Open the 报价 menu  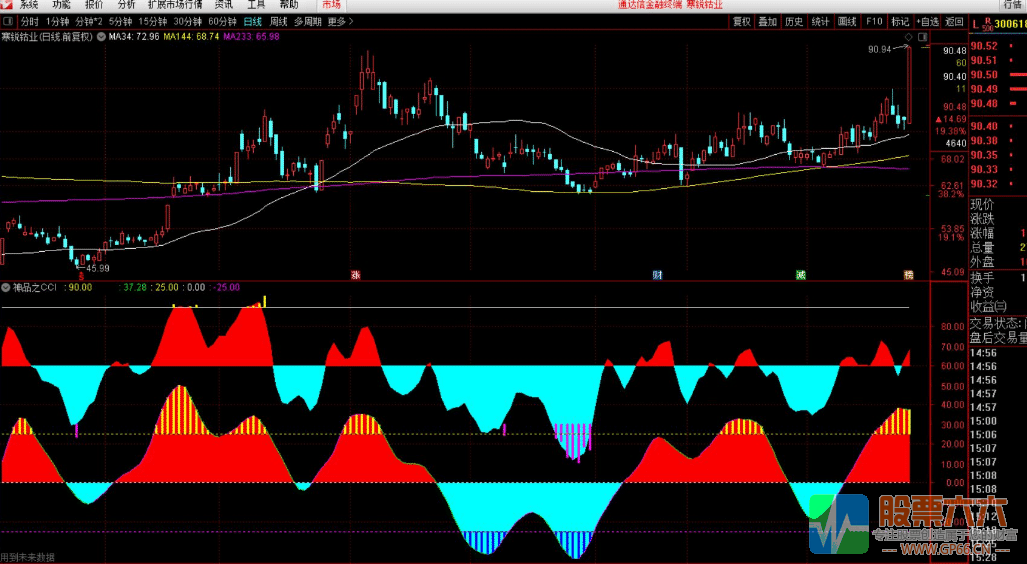tap(94, 5)
